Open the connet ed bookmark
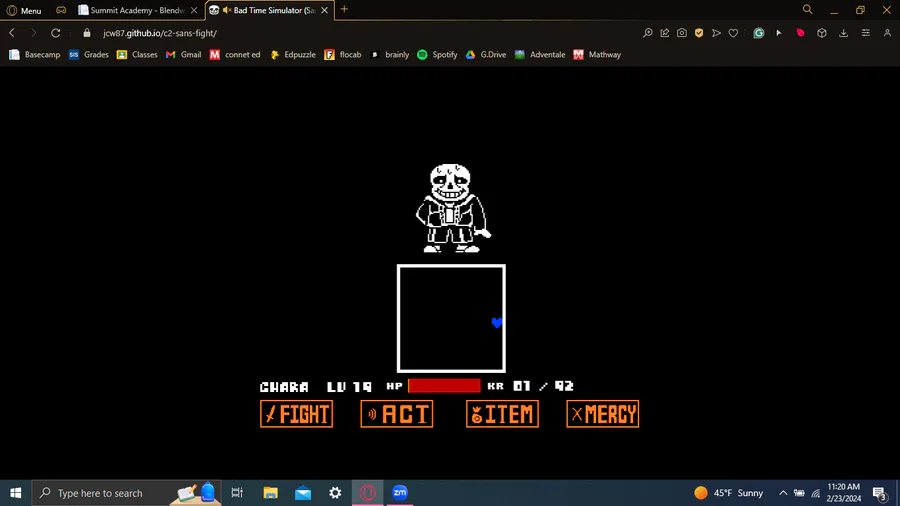Viewport: 900px width, 506px height. pyautogui.click(x=235, y=55)
